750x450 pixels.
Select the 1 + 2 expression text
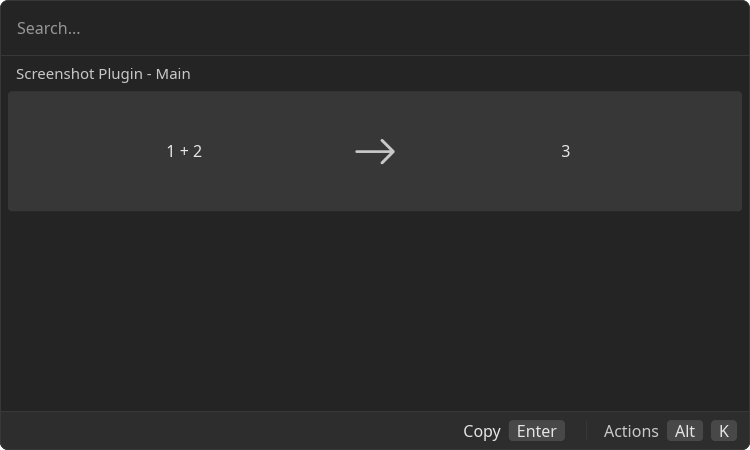coord(184,151)
